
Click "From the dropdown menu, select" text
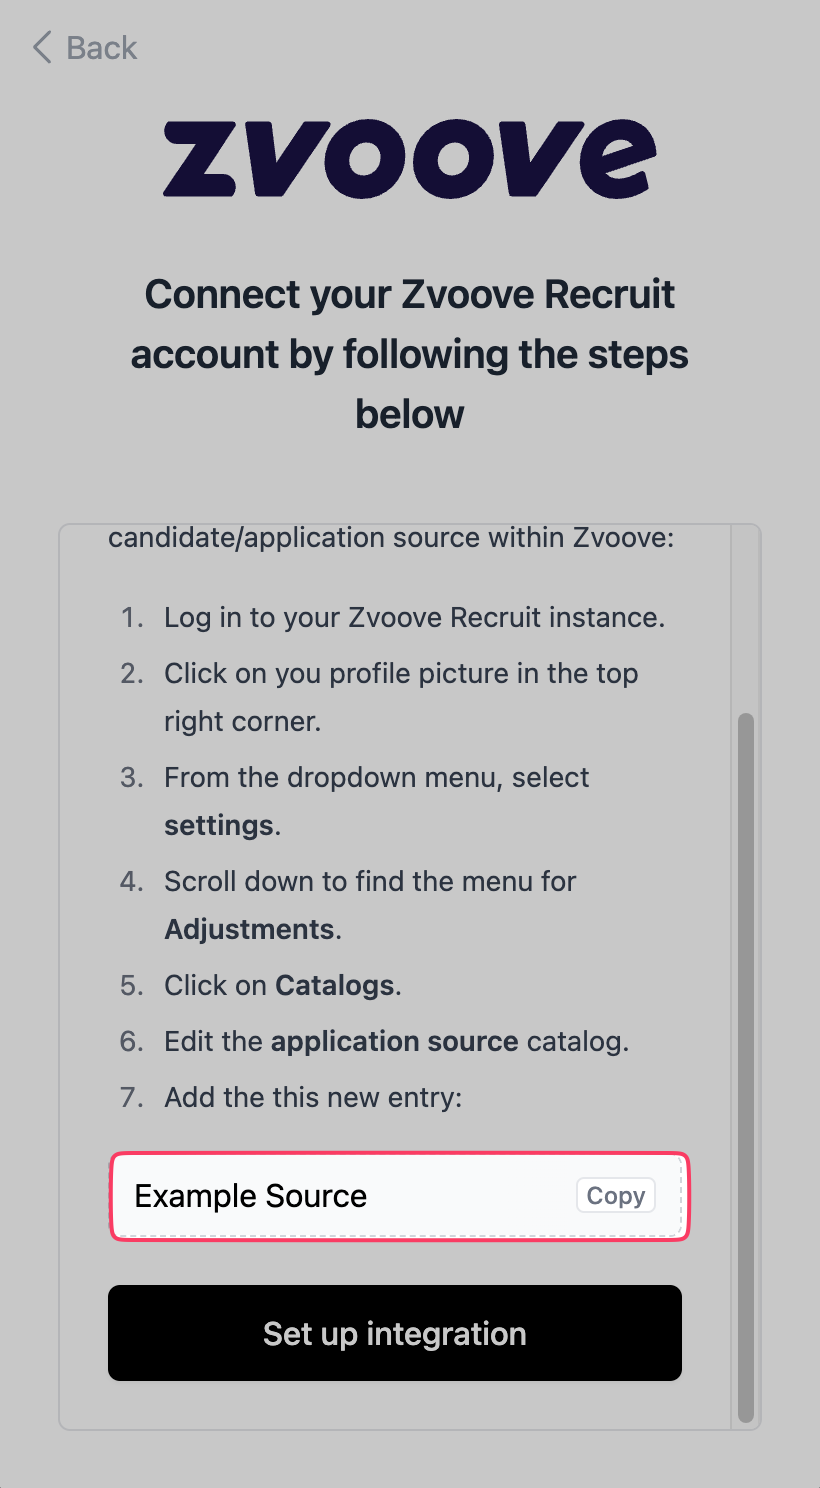(377, 777)
